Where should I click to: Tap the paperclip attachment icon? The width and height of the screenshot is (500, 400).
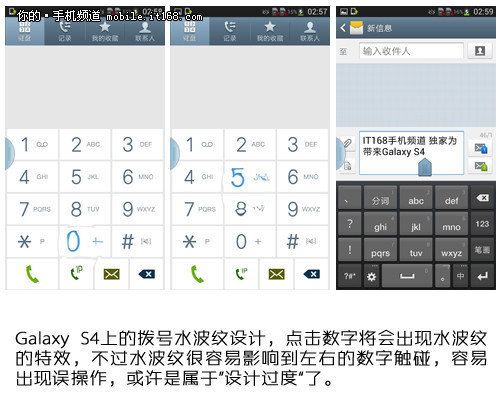click(347, 144)
